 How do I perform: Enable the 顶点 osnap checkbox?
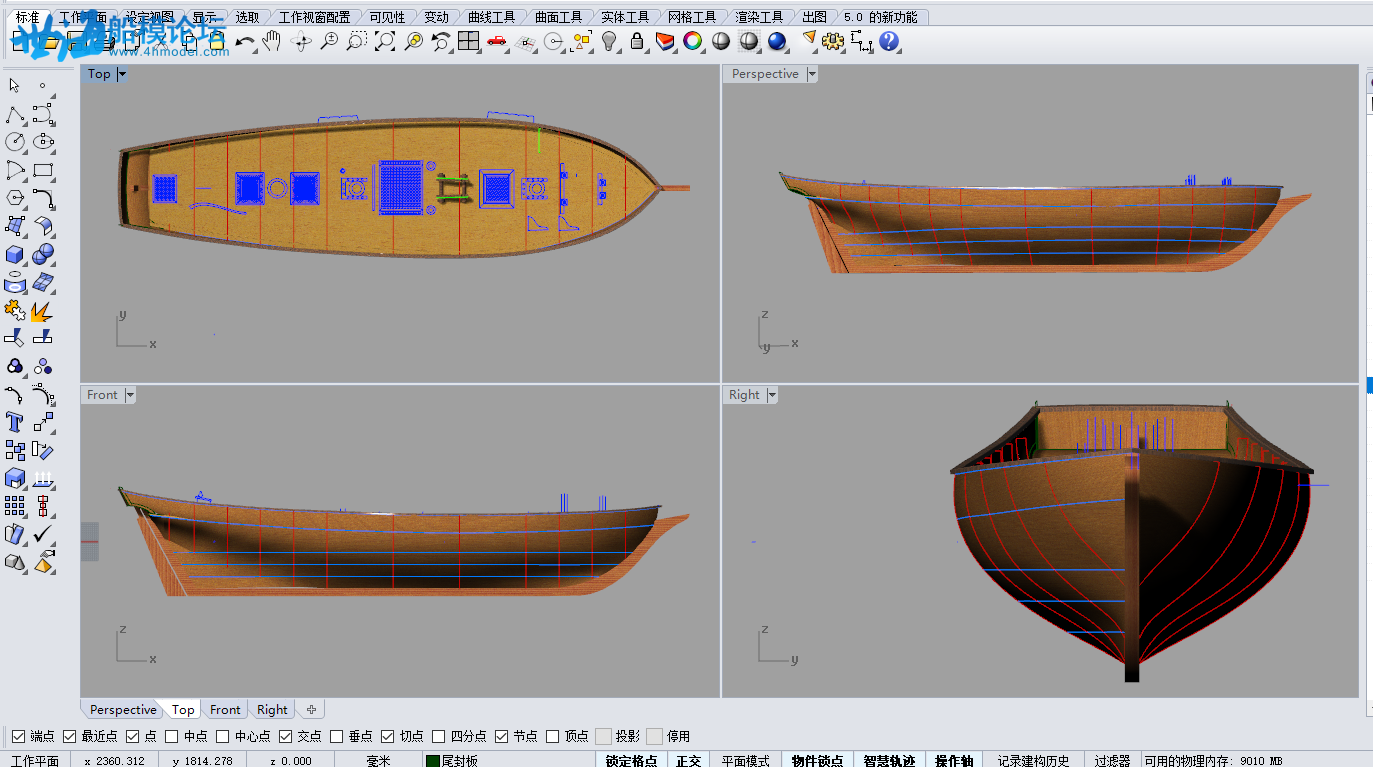553,736
